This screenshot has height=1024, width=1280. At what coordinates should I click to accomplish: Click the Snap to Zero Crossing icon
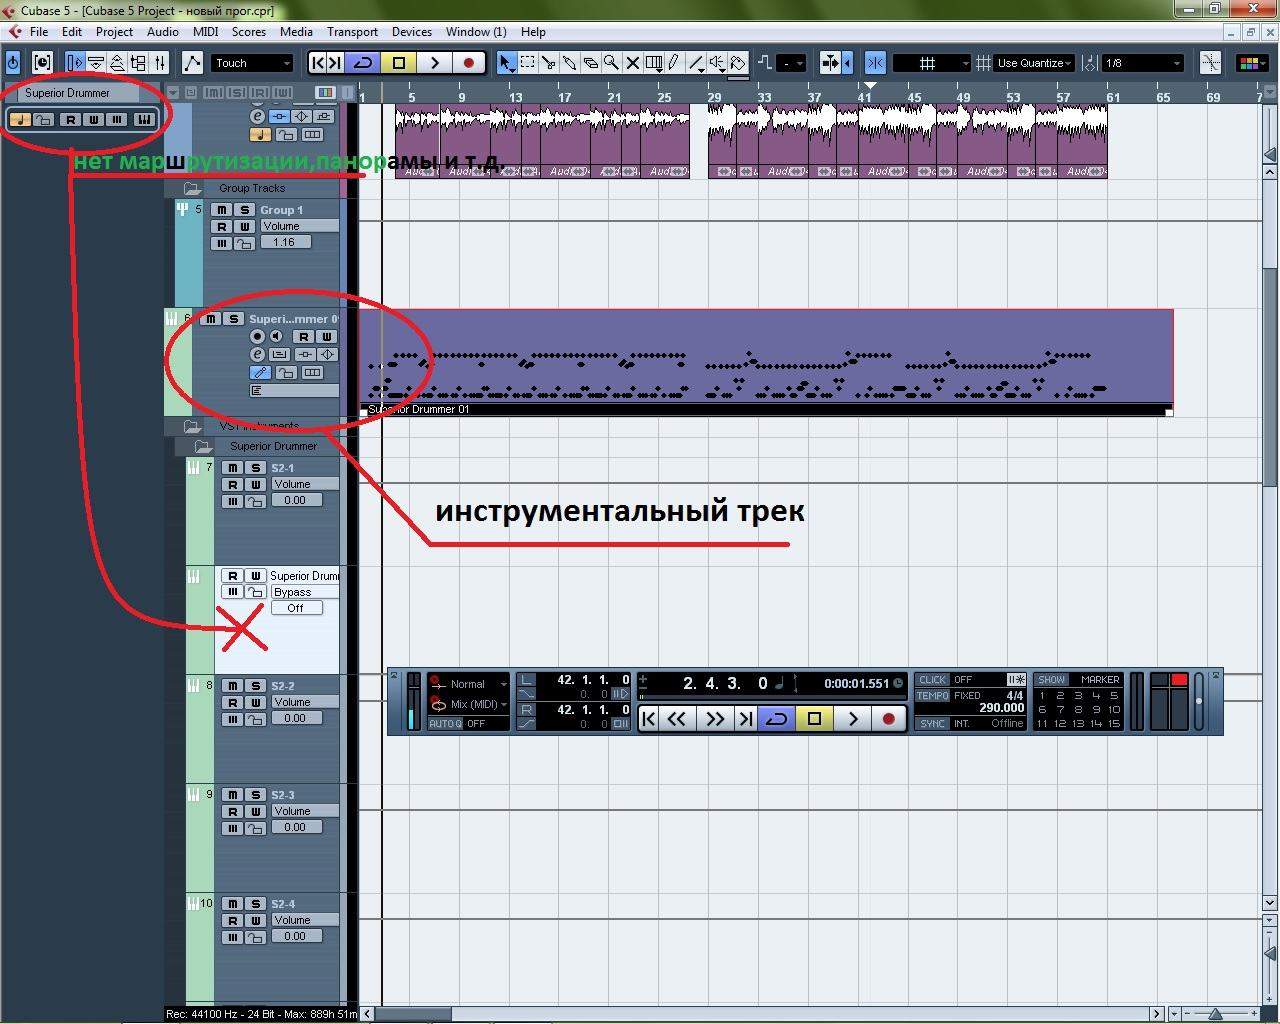click(x=1210, y=63)
